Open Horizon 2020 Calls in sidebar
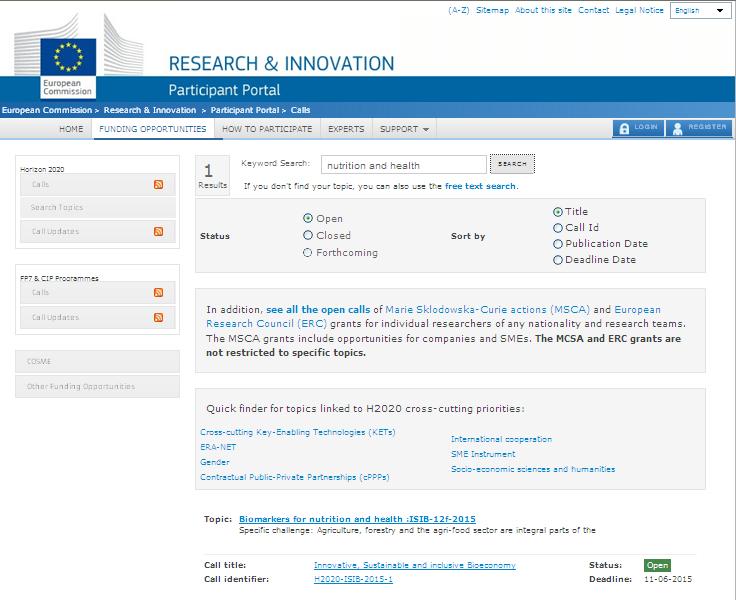736x600 pixels. click(98, 185)
